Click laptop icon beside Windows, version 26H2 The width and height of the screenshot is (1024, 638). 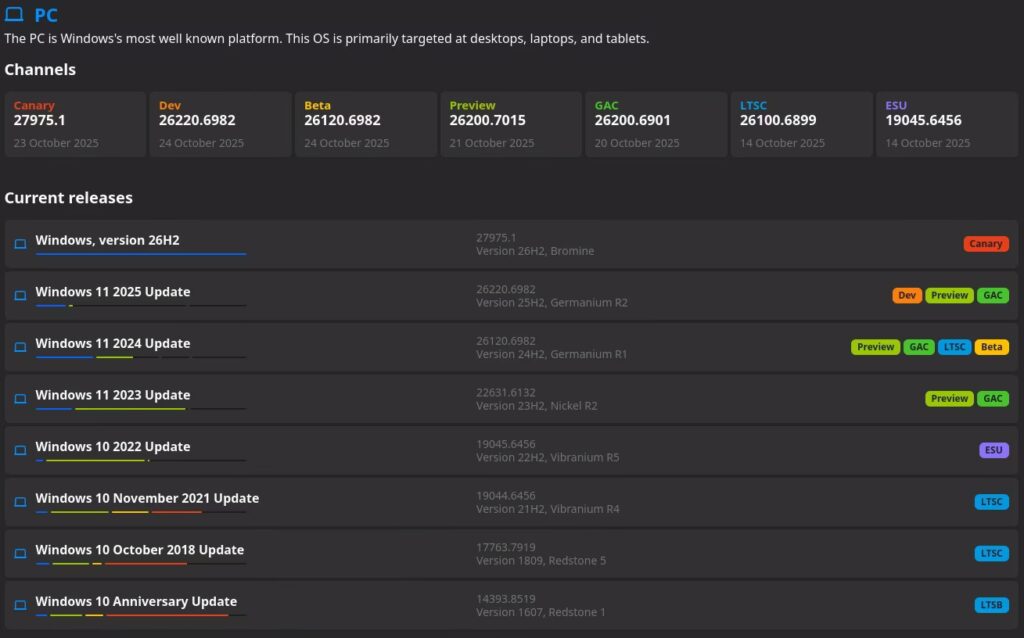pos(20,244)
